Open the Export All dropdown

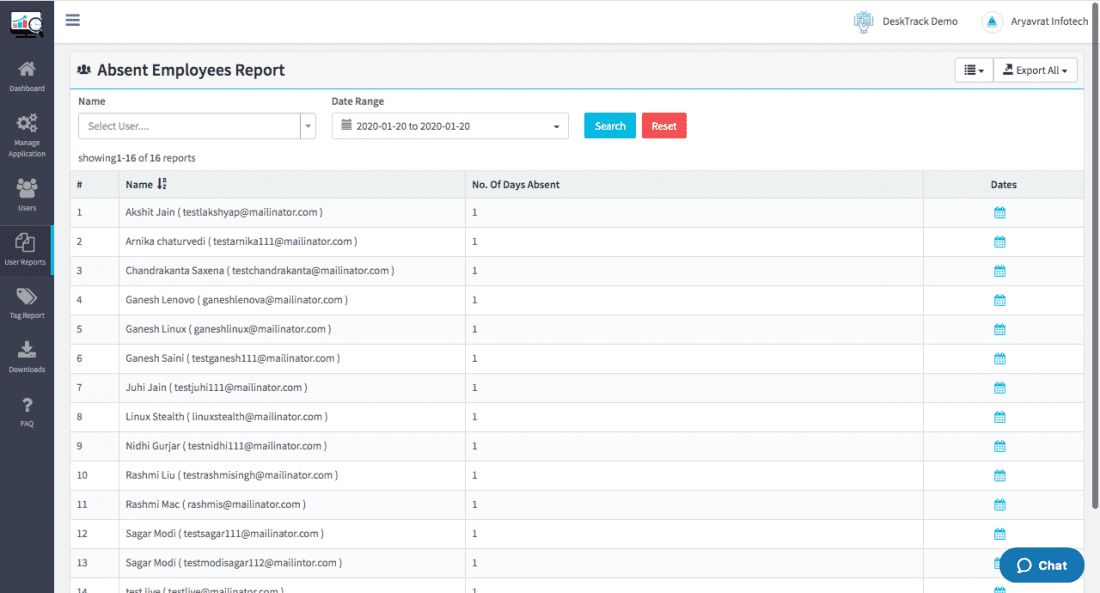tap(1035, 69)
